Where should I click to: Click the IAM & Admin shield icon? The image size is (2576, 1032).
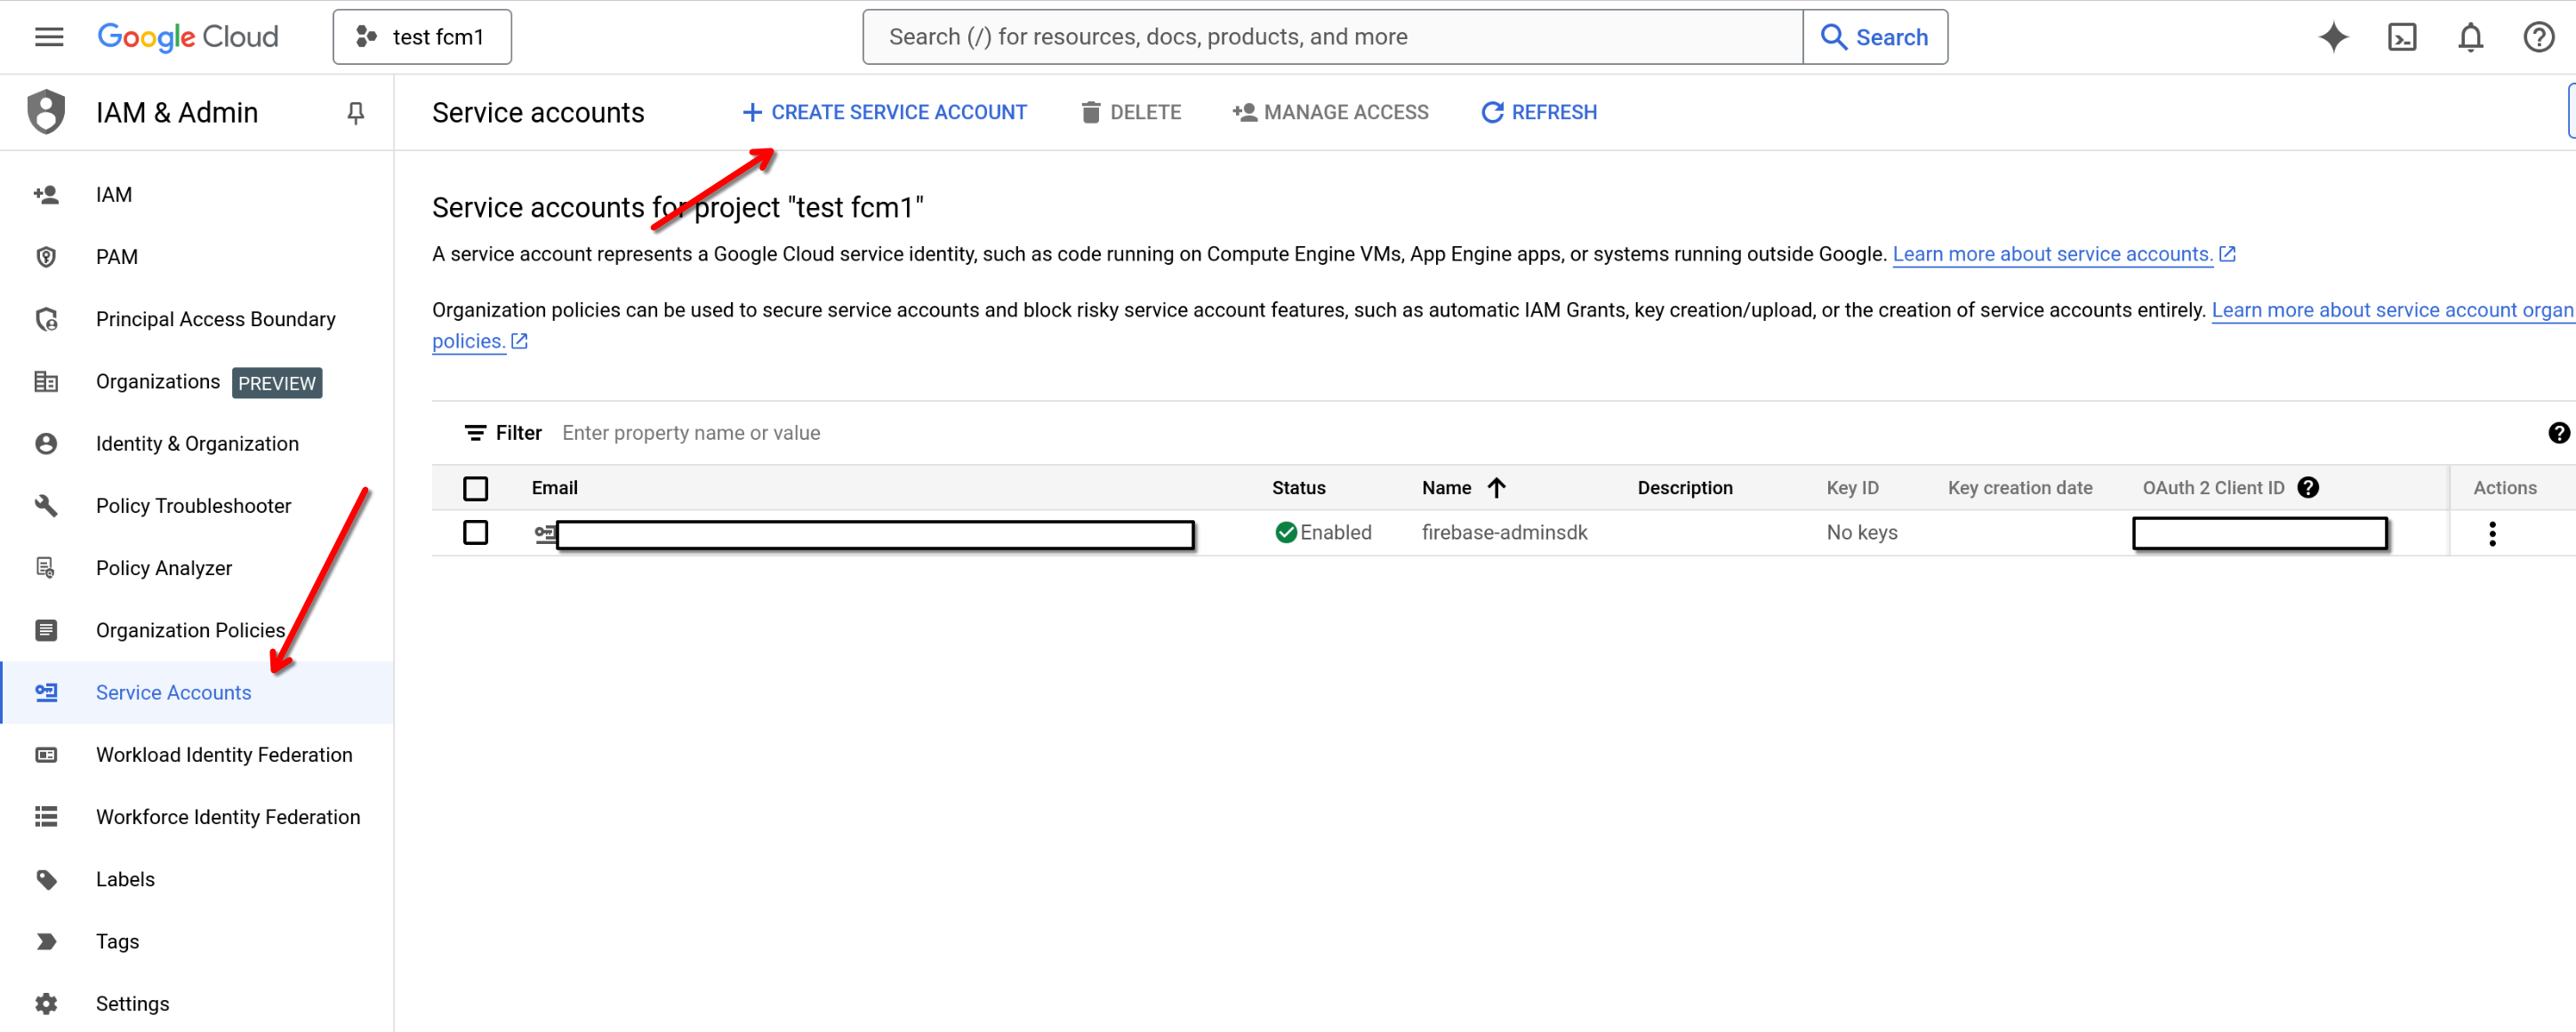(46, 111)
